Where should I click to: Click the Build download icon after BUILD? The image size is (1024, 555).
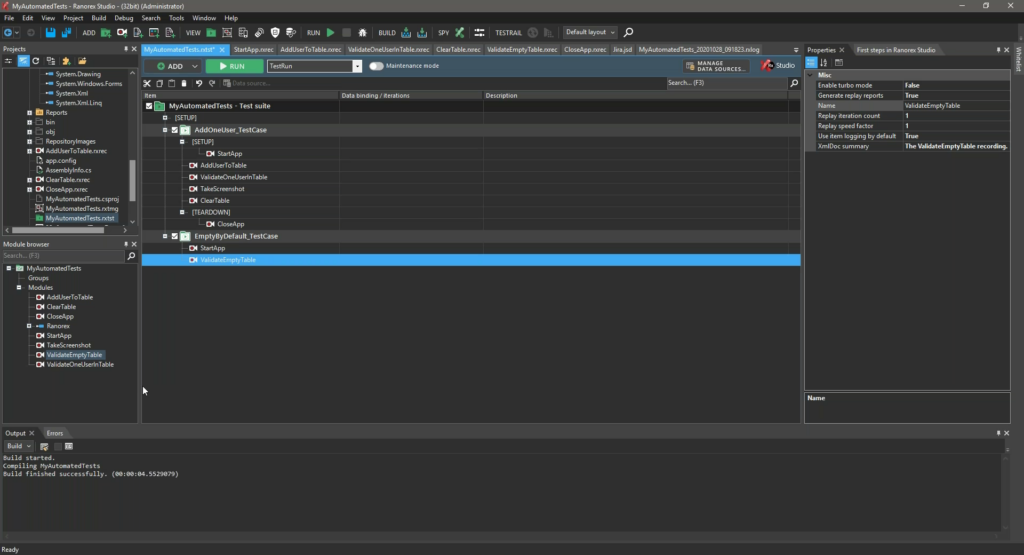click(406, 32)
